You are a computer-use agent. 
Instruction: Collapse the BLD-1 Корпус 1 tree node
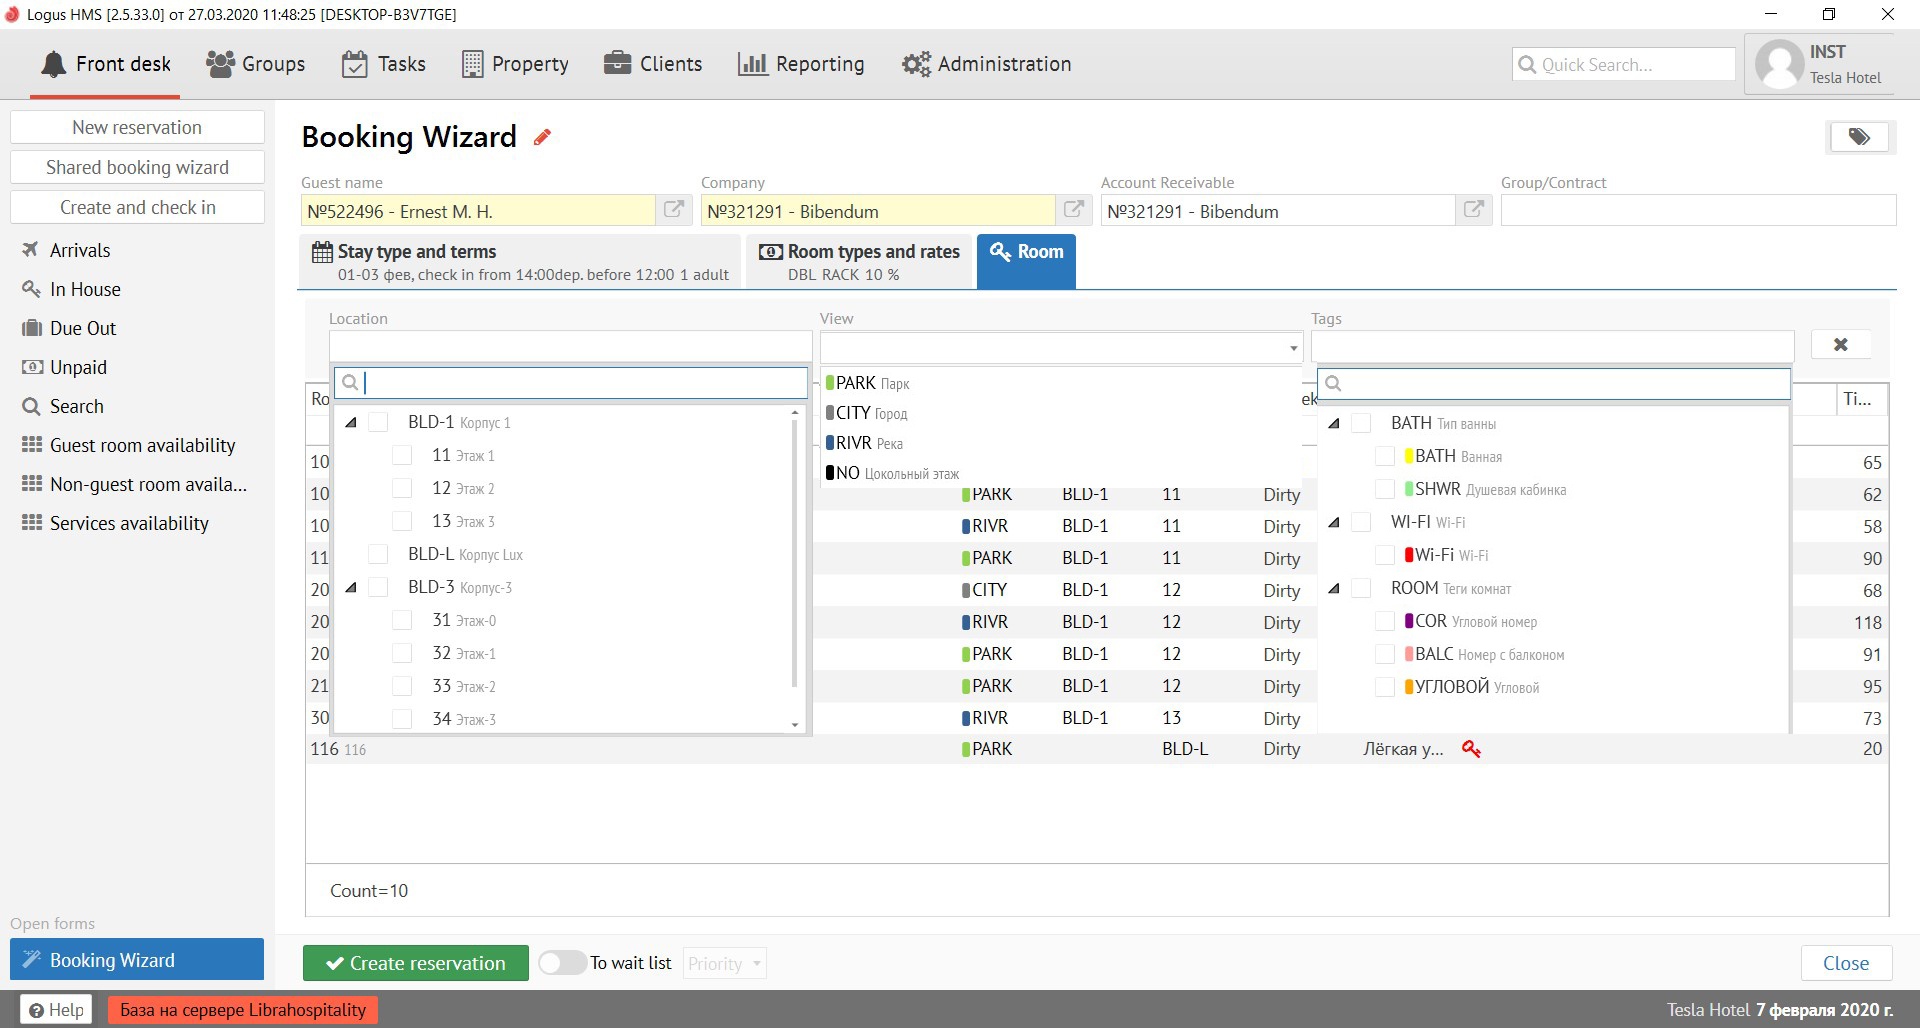coord(351,423)
